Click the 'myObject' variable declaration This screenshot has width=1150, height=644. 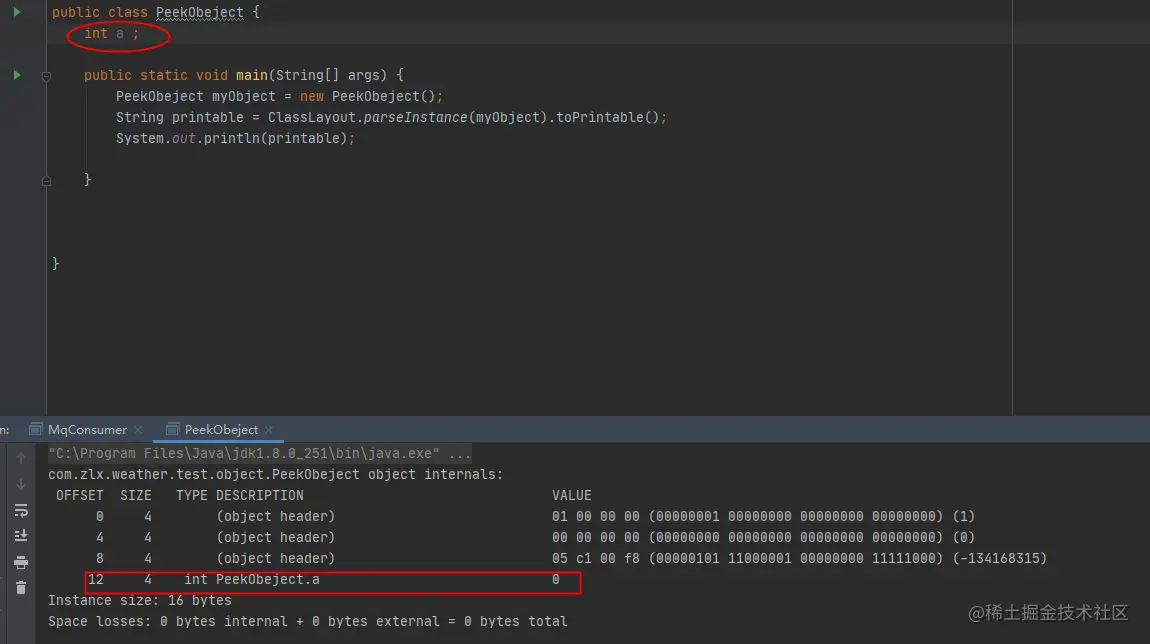tap(243, 97)
